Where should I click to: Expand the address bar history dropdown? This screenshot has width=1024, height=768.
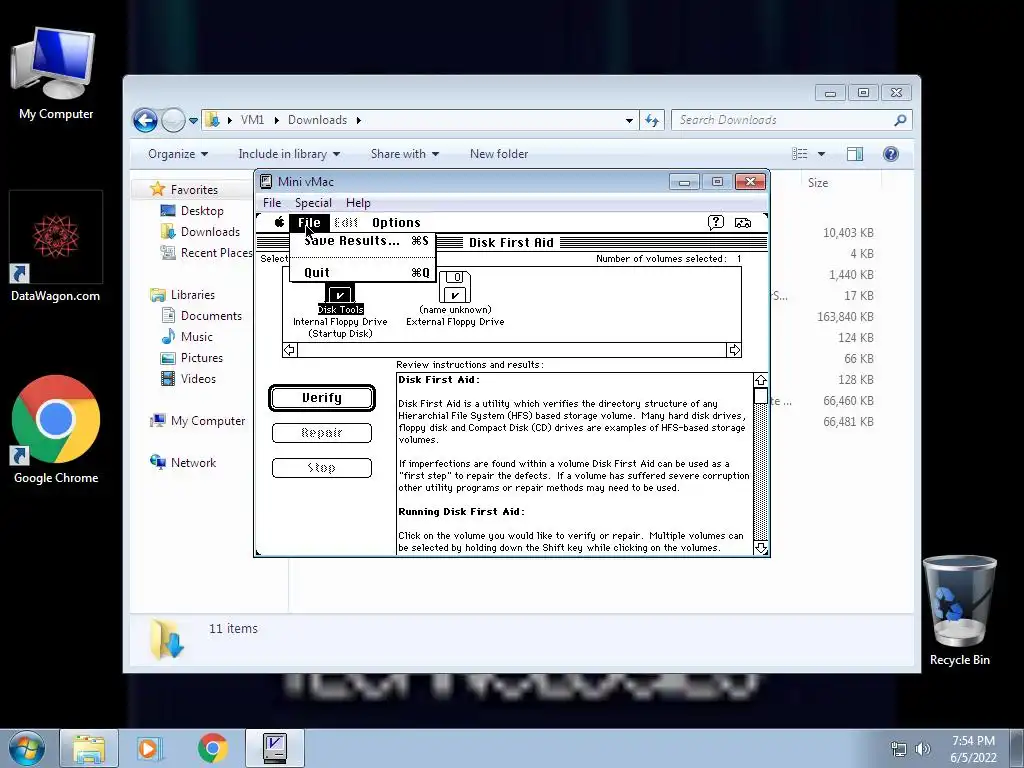(629, 120)
